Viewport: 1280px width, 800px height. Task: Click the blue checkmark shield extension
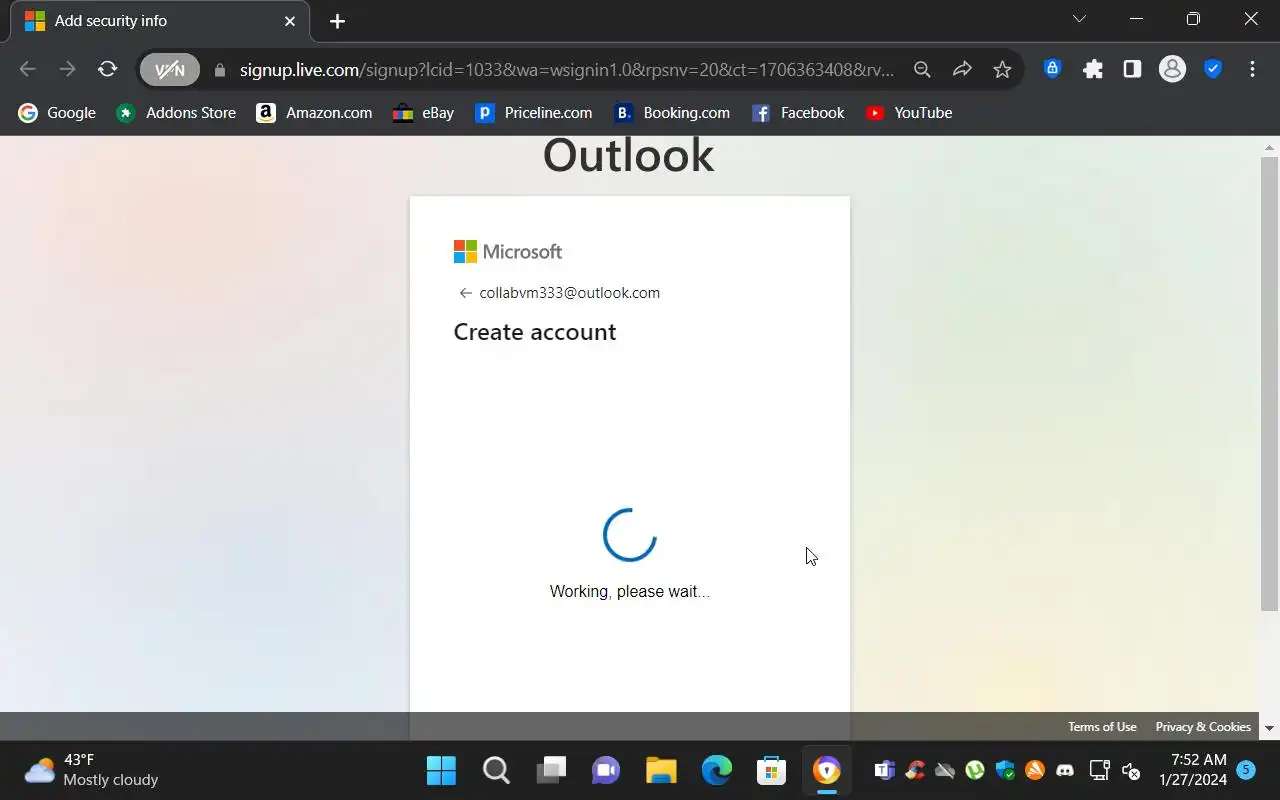(x=1212, y=69)
